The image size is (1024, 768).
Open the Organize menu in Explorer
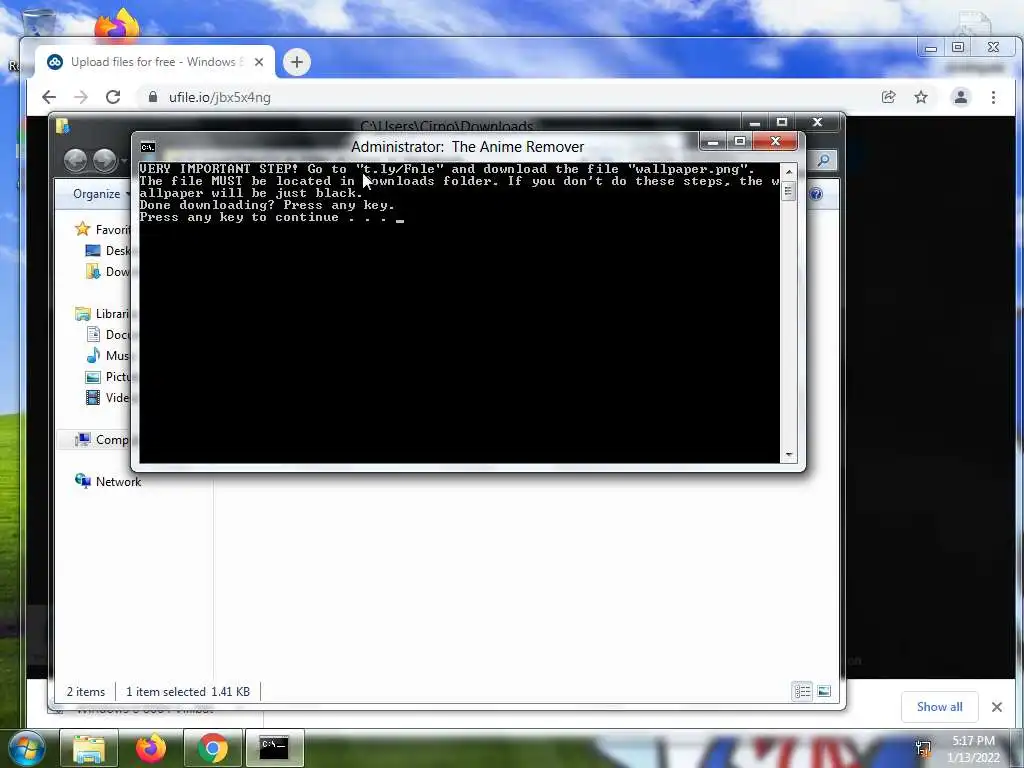click(101, 194)
